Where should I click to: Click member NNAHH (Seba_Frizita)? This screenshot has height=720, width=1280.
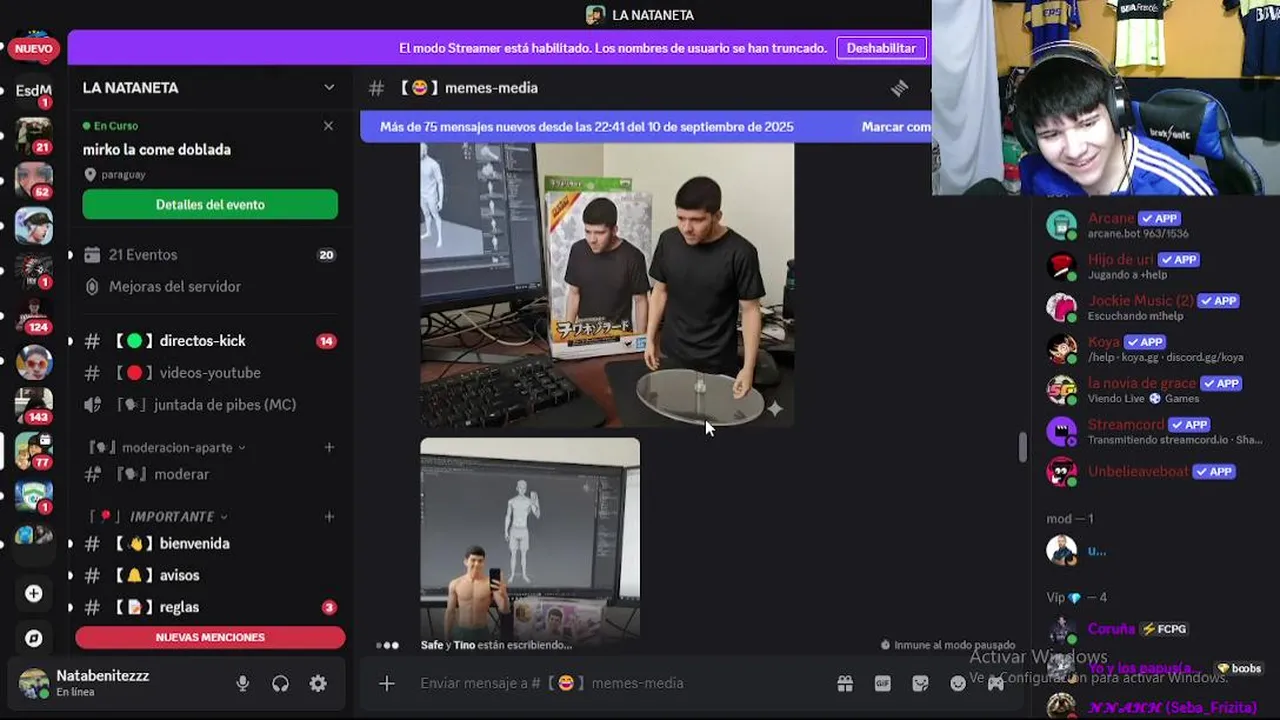click(1172, 707)
